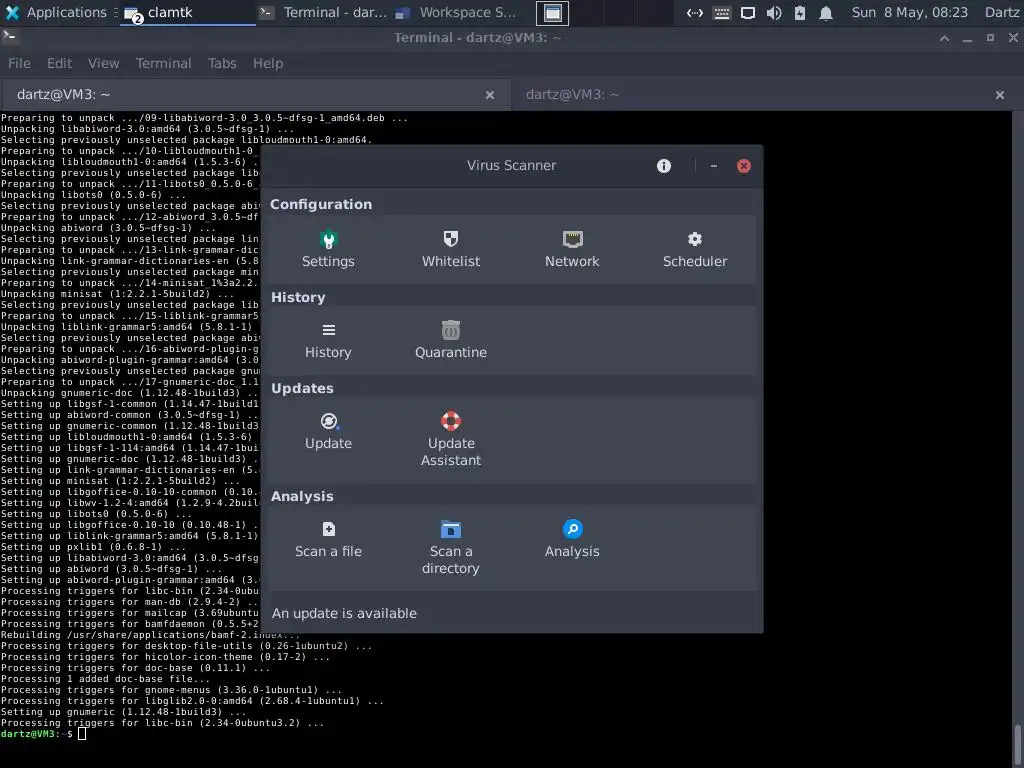
Task: Open the Dartz user menu
Action: pyautogui.click(x=1002, y=12)
